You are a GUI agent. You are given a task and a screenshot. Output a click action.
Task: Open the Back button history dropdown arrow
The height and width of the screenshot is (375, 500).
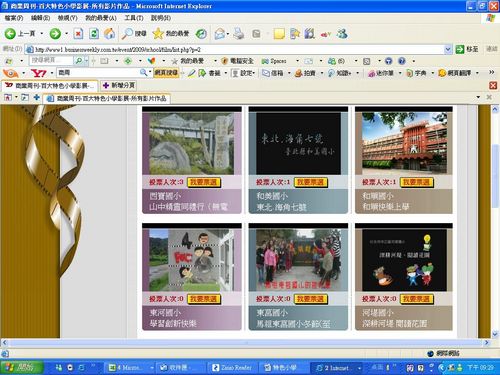click(x=42, y=33)
